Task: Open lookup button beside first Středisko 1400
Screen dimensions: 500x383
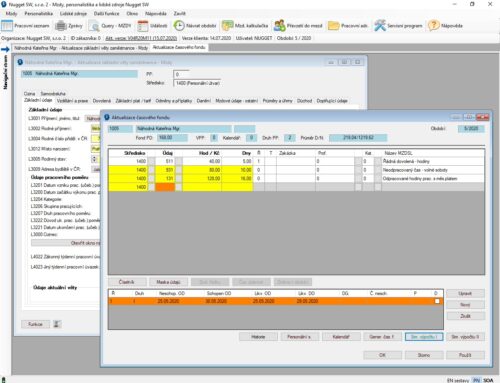Action: click(151, 161)
